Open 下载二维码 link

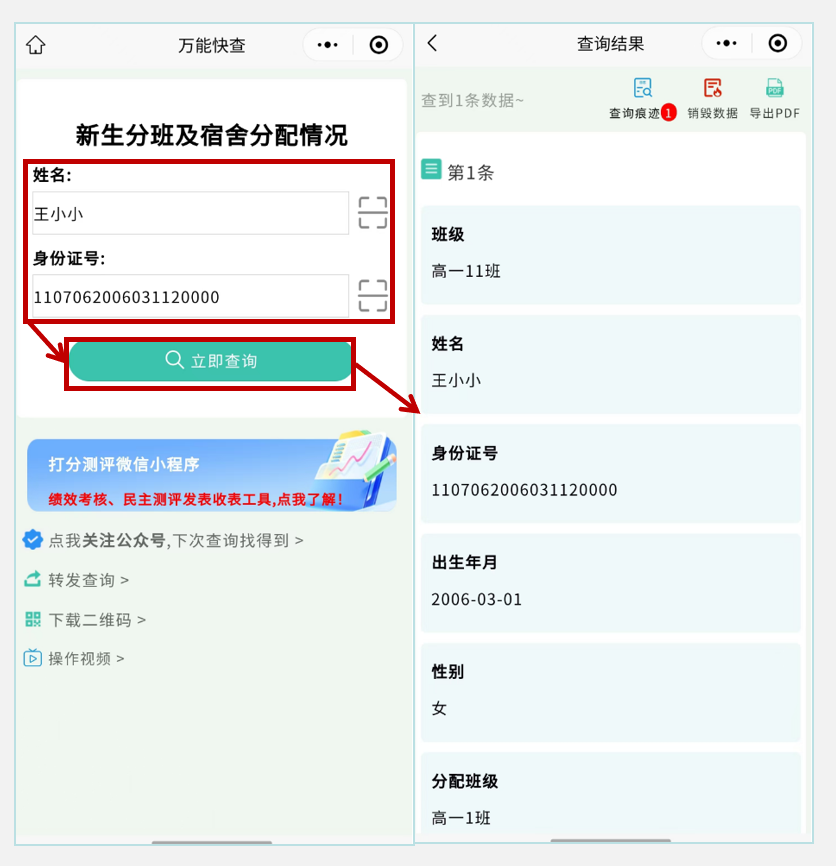click(97, 620)
